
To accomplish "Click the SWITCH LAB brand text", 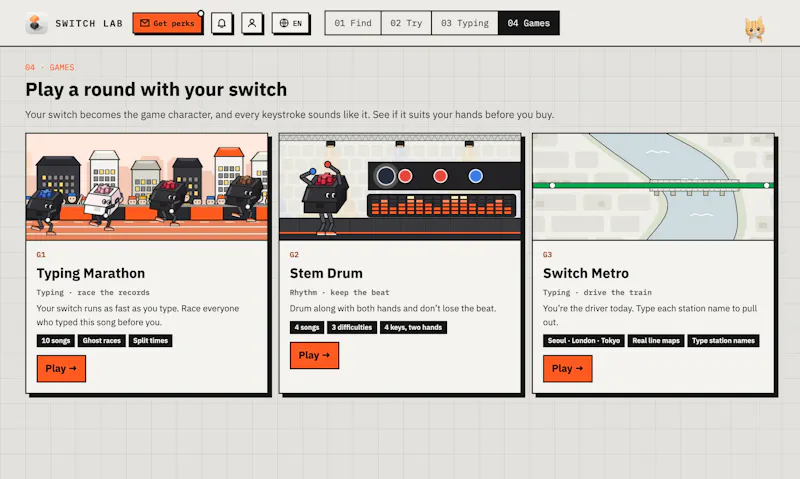I will pos(89,23).
